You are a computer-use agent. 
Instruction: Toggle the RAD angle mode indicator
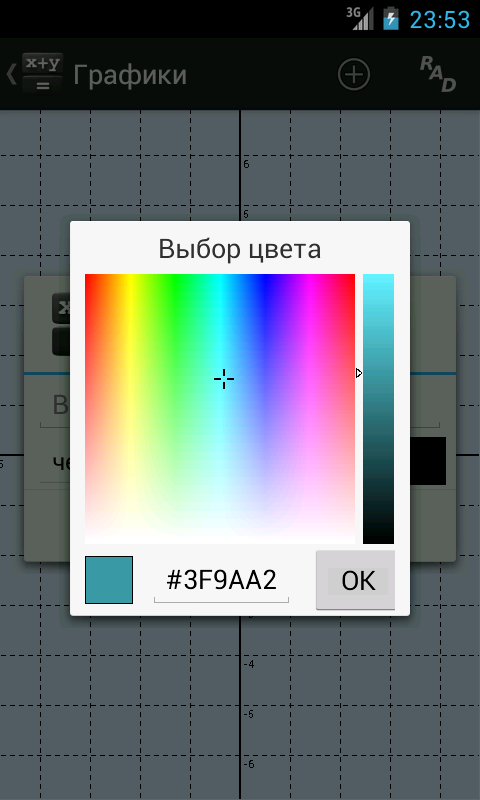point(438,74)
